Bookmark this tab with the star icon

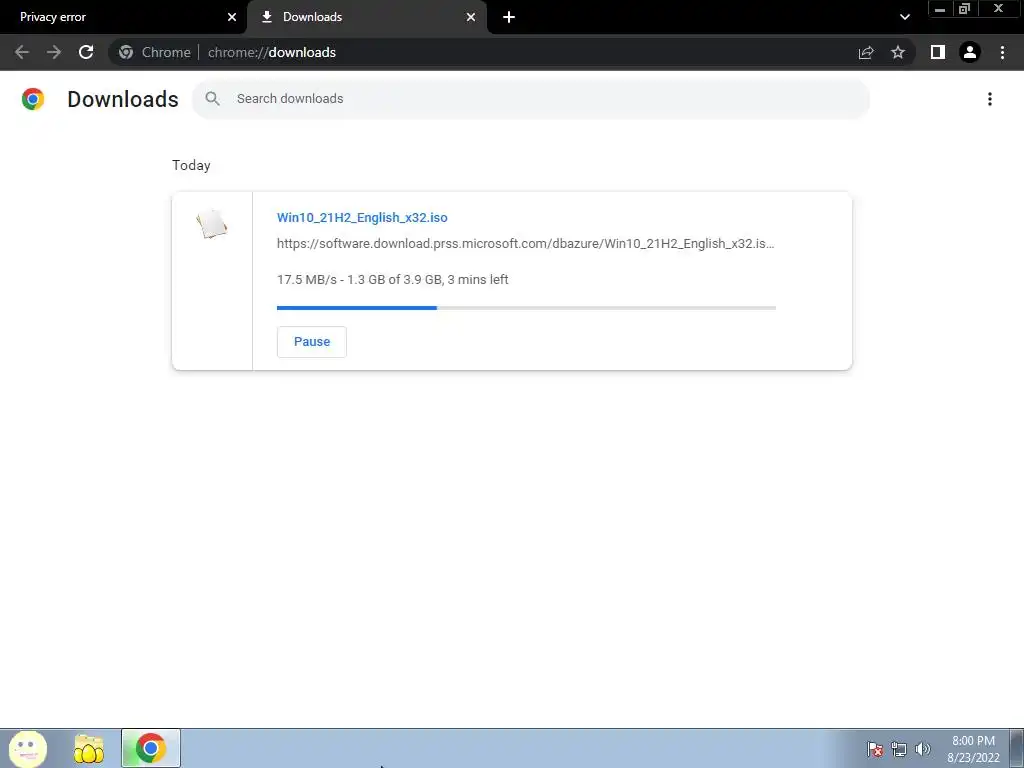click(898, 52)
